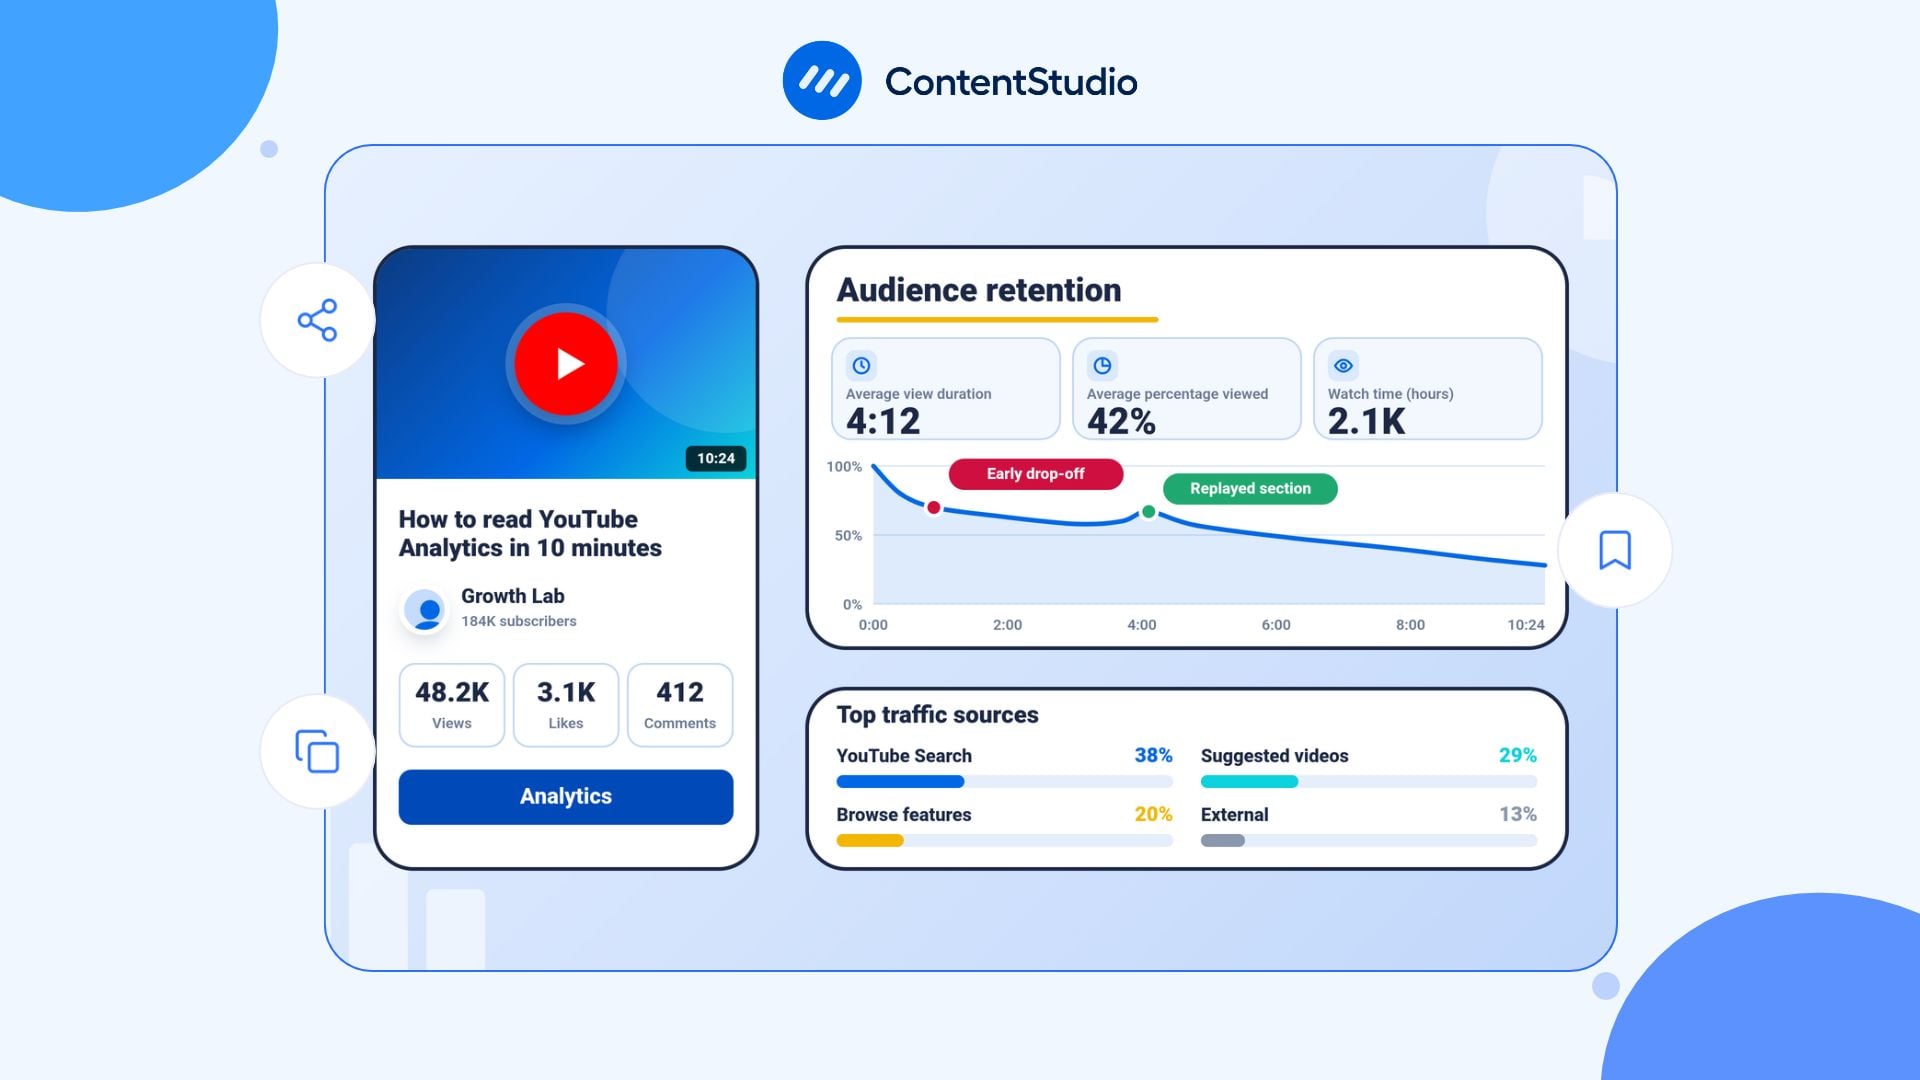
Task: Click the 412 Comments stat card
Action: [680, 705]
